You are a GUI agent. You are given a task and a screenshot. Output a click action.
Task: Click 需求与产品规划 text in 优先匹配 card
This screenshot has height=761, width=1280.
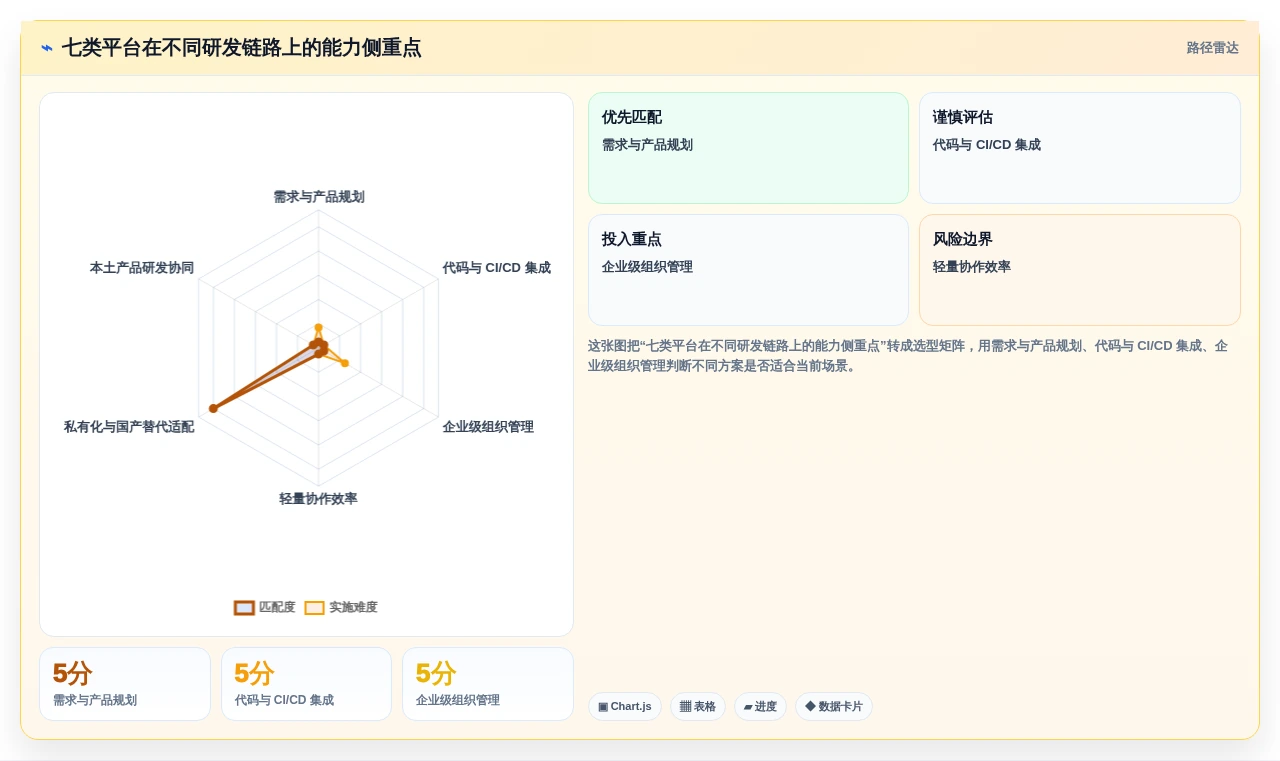647,145
